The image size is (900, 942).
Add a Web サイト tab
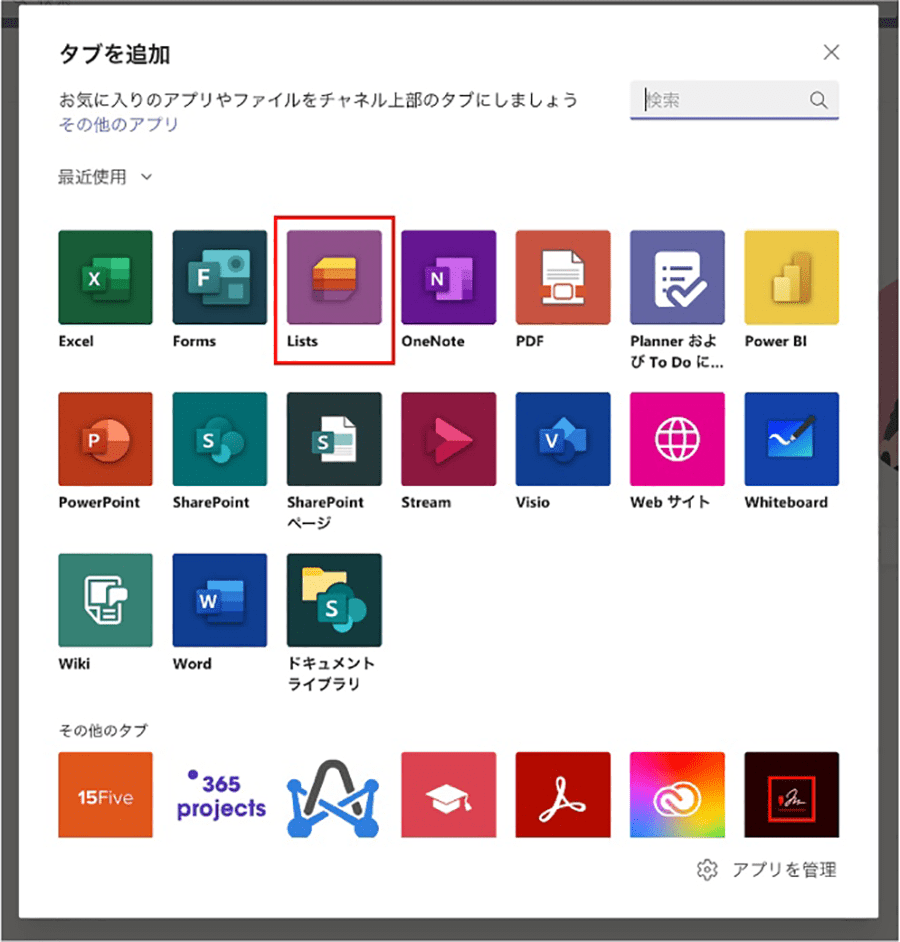point(677,439)
